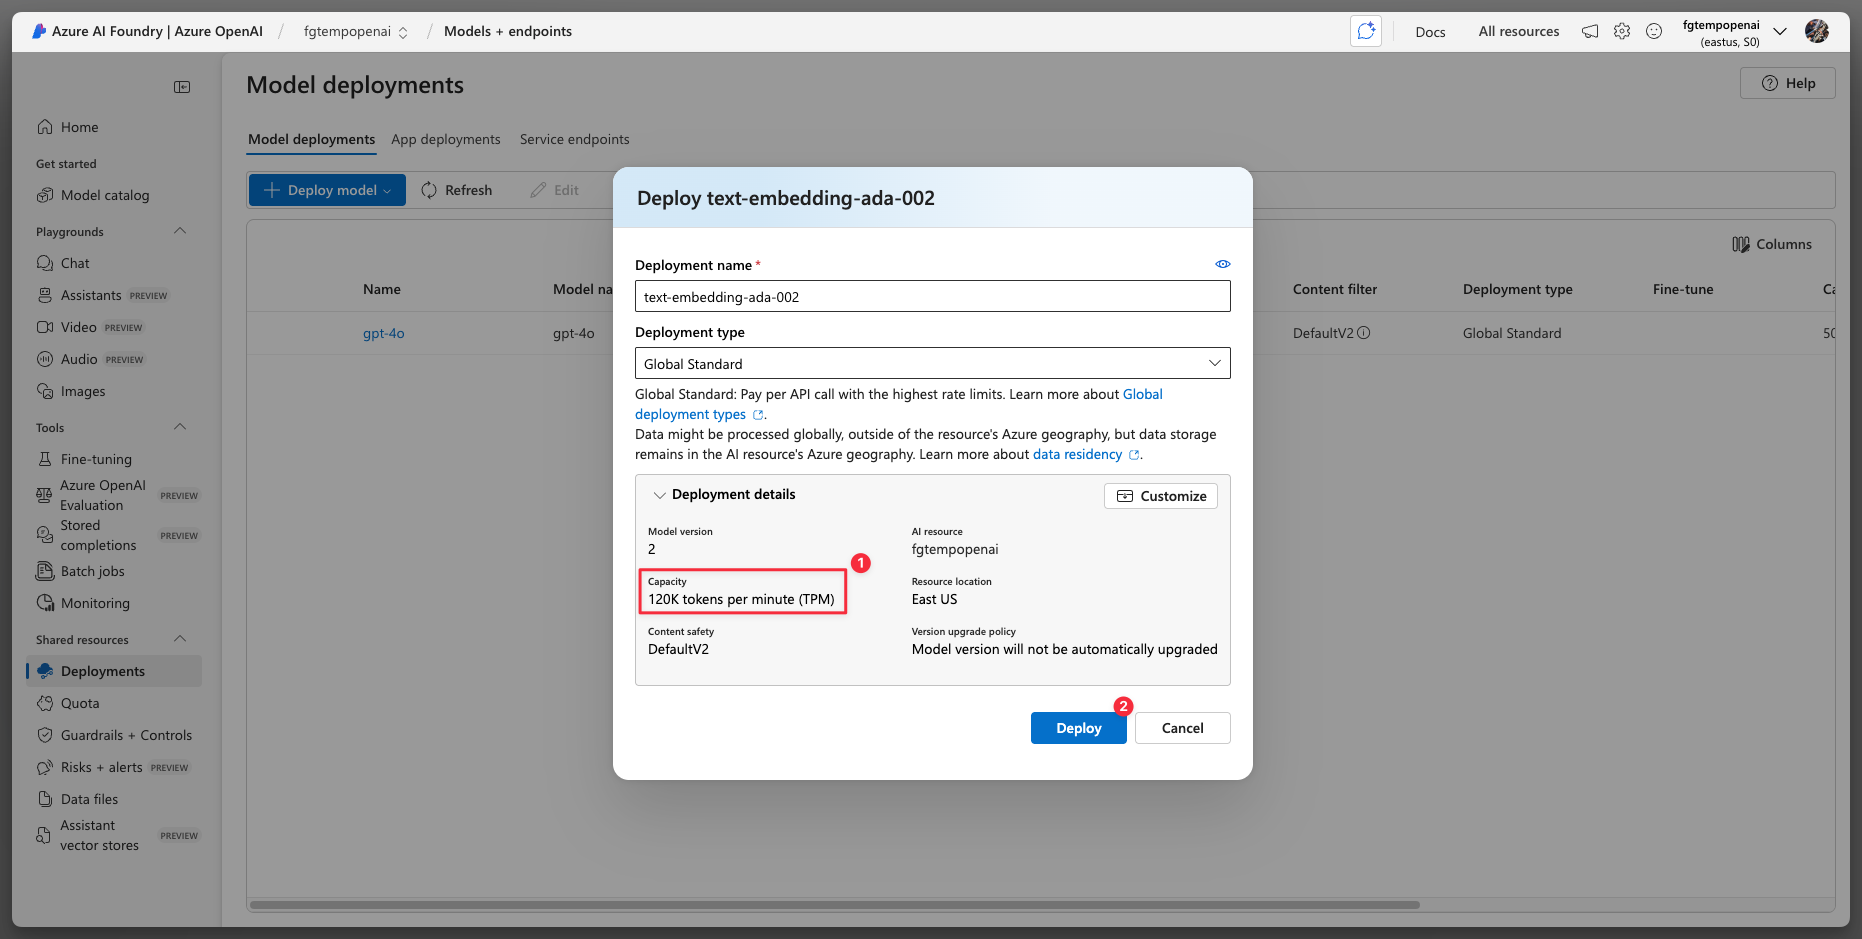This screenshot has width=1862, height=939.
Task: Click the Azure OpenAI Evaluation icon
Action: click(x=44, y=495)
